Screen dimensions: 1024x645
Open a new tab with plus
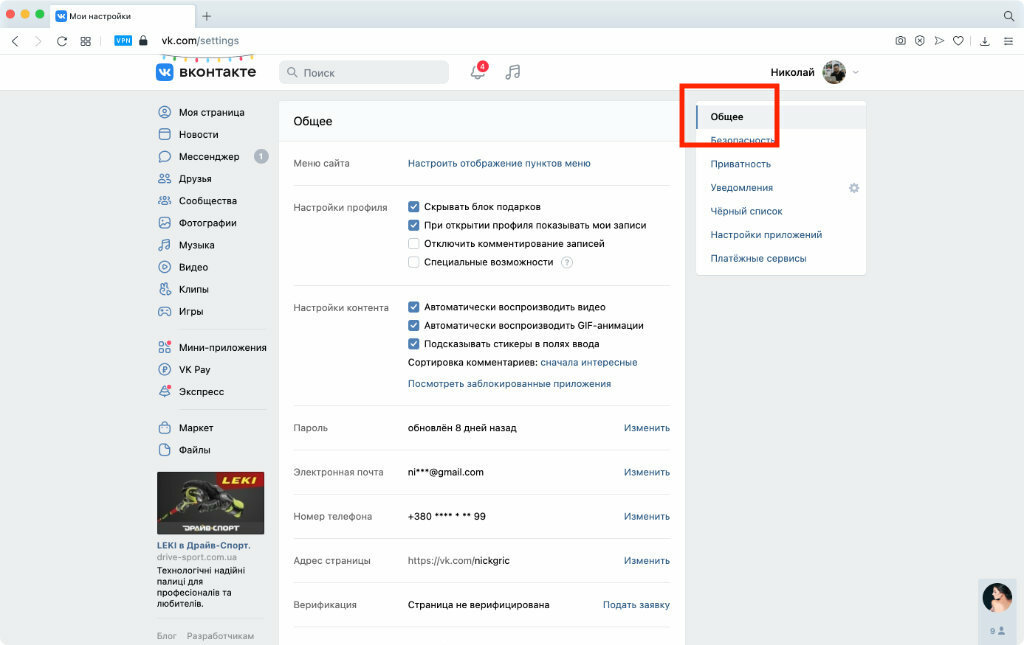point(206,16)
